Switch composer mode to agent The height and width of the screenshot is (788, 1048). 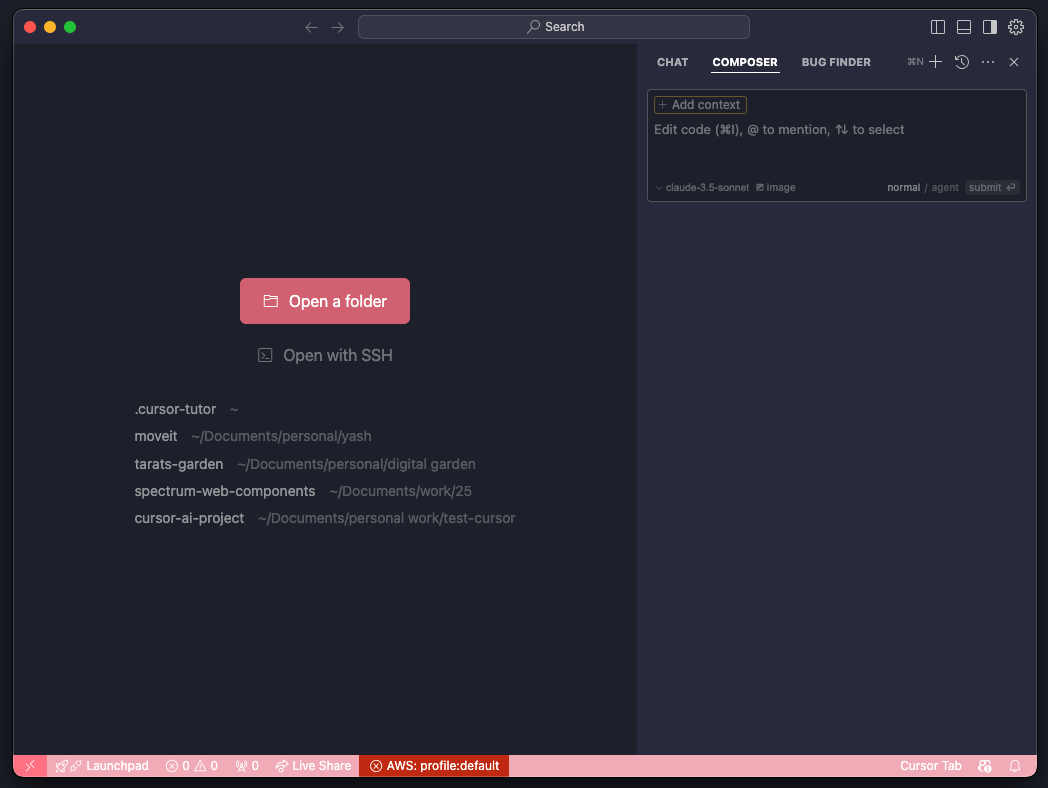point(945,187)
